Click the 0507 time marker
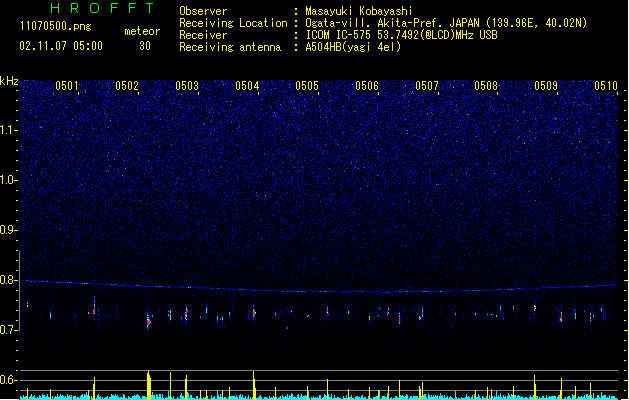 coord(427,86)
